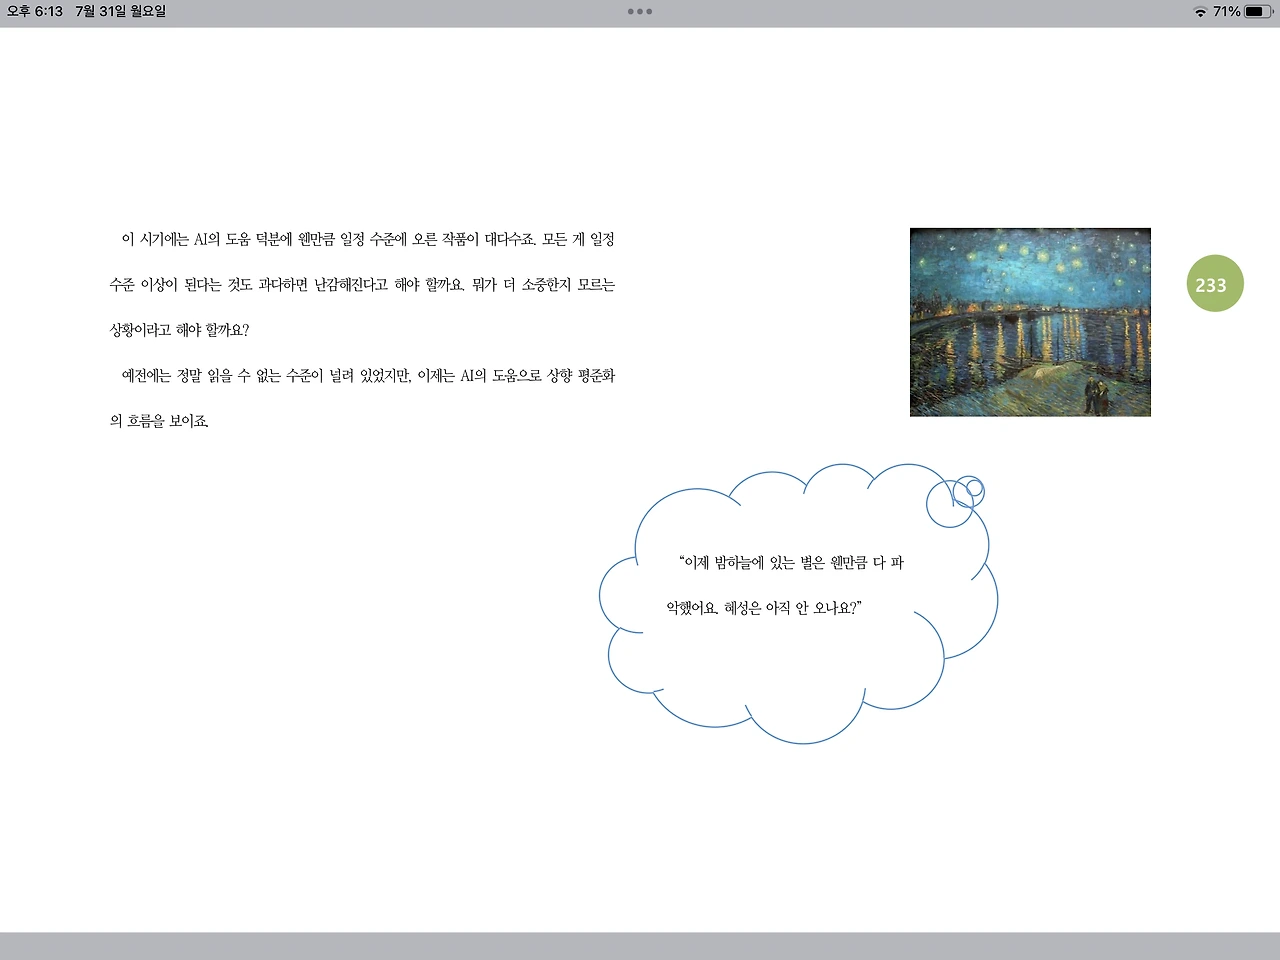Open the iPad multitasking three-dot menu
Screen dimensions: 1280x960
pos(640,11)
